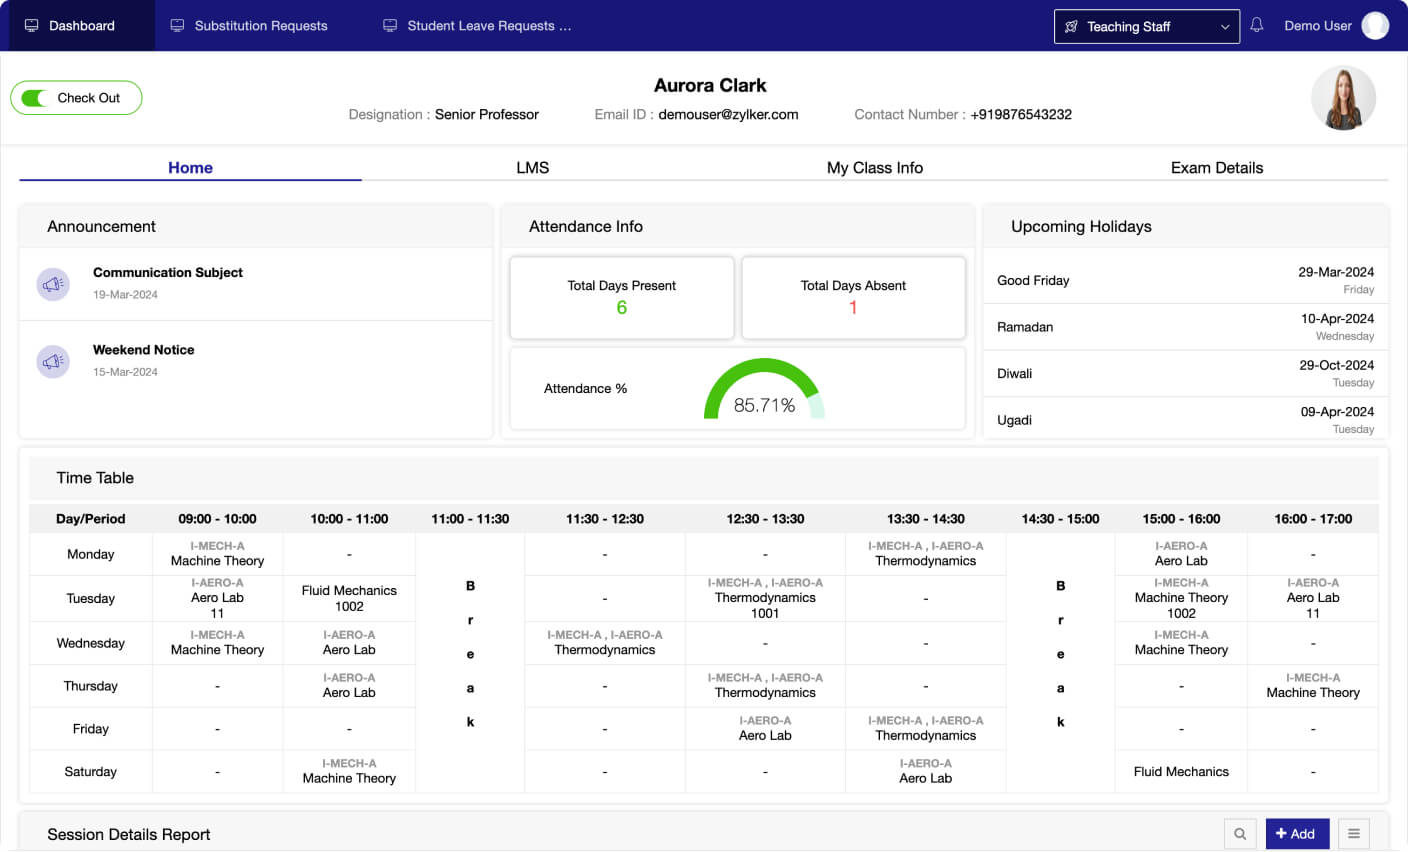Switch to the LMS tab

pyautogui.click(x=532, y=168)
